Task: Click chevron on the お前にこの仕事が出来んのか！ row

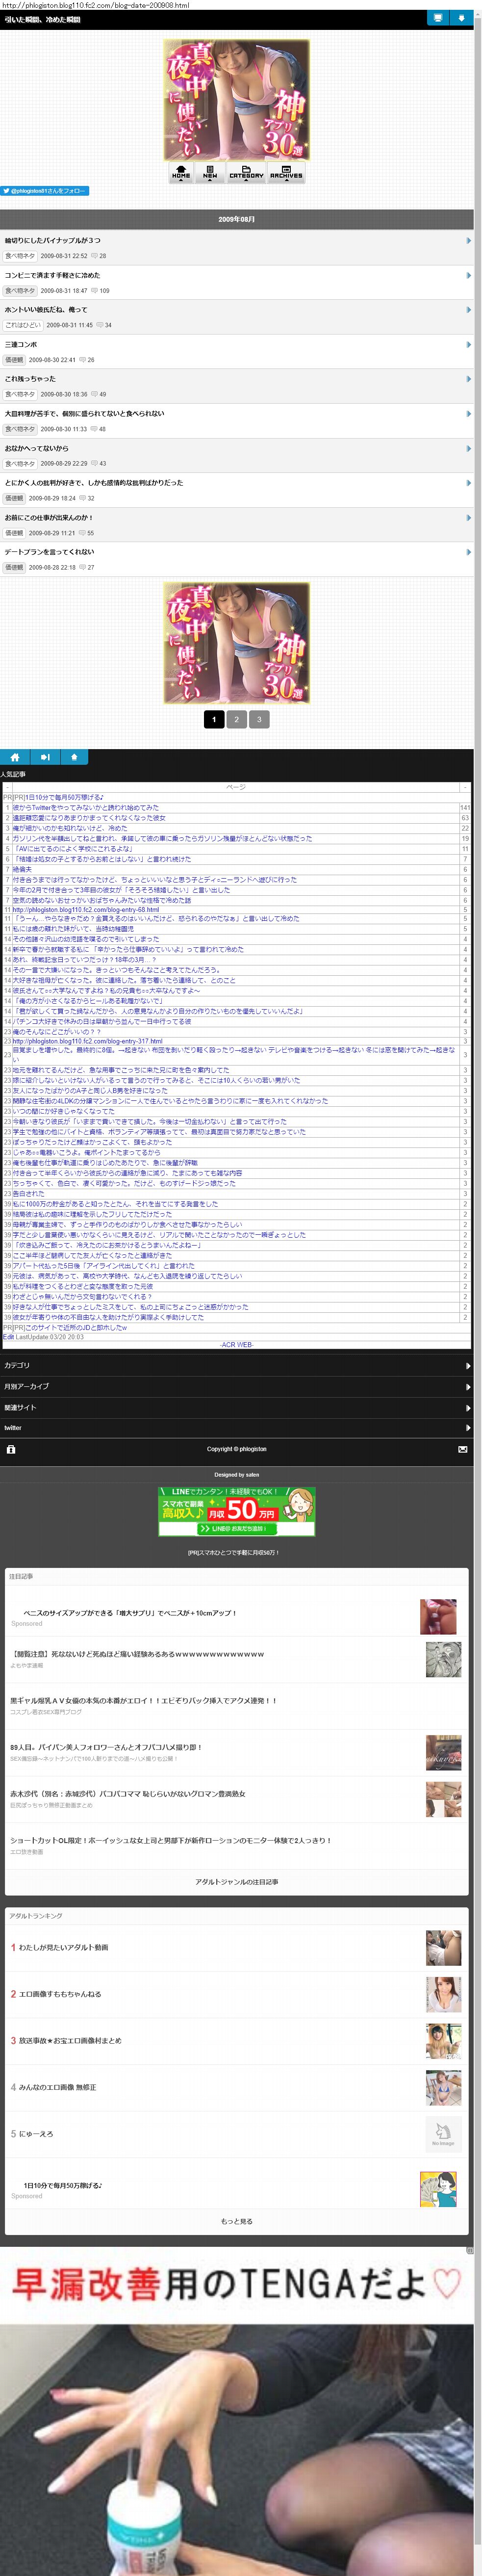Action: click(468, 518)
